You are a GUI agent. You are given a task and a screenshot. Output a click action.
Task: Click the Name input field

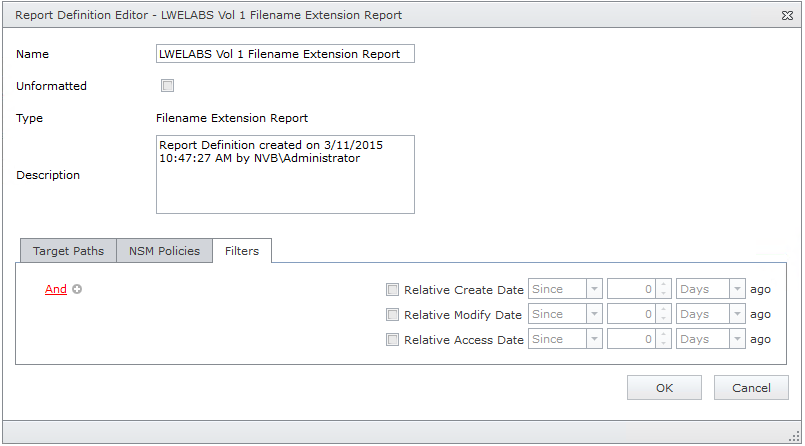coord(285,54)
